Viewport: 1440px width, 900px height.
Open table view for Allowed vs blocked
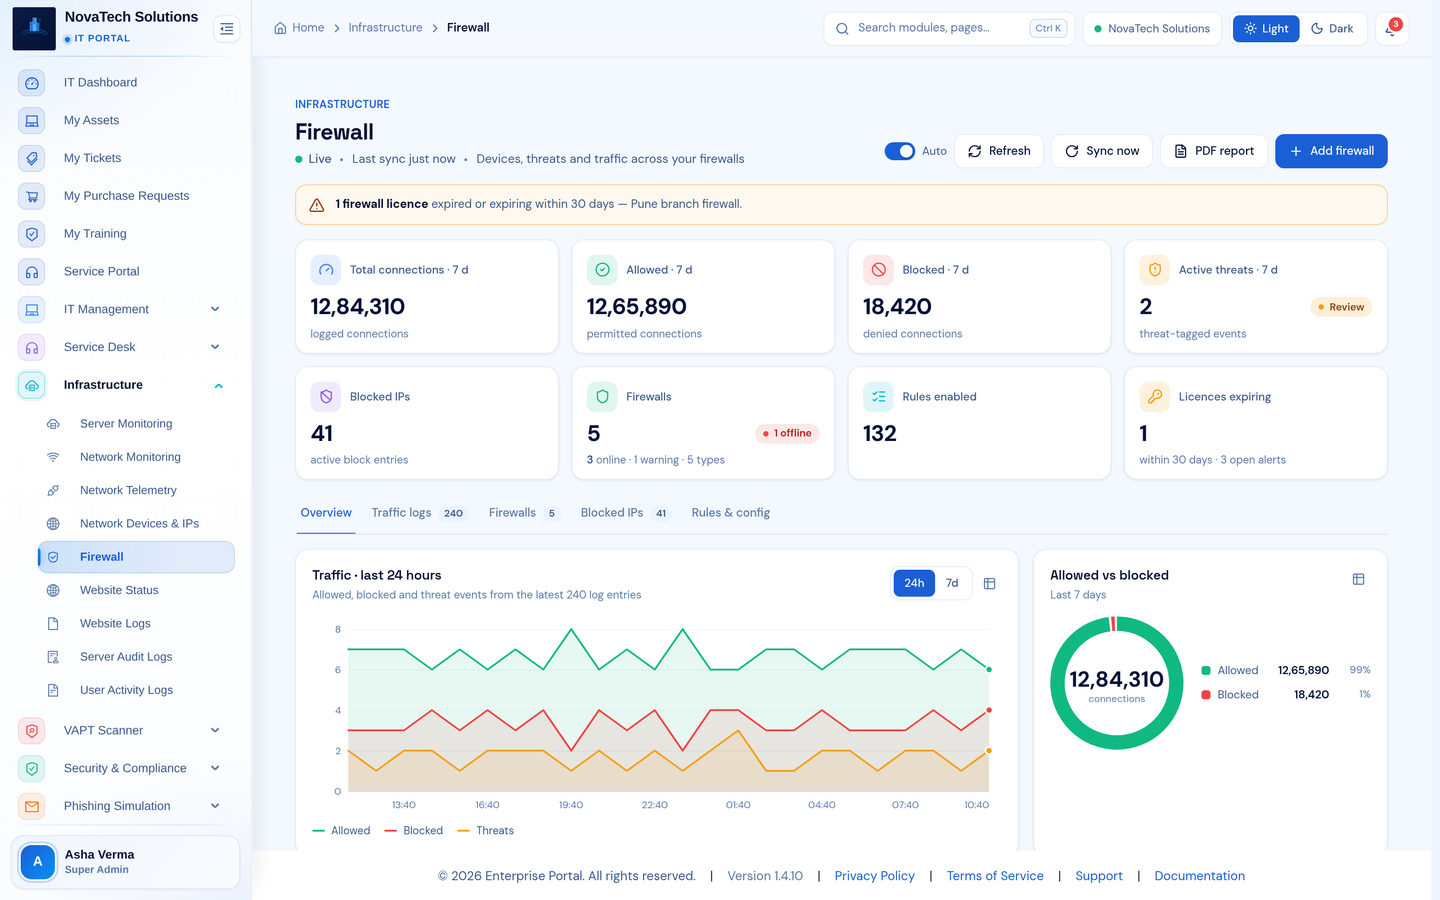click(x=1358, y=579)
